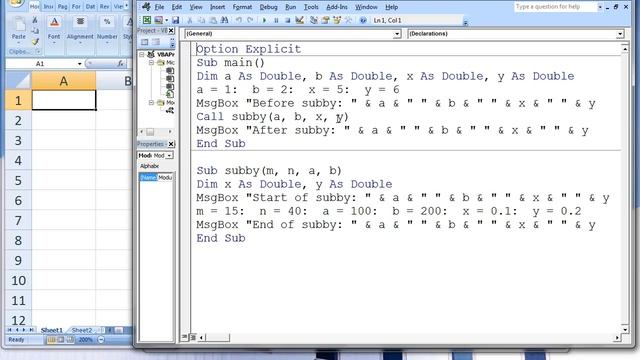The height and width of the screenshot is (360, 640).
Task: Click Excel Copy icon in Clipboard group
Action: tap(35, 31)
